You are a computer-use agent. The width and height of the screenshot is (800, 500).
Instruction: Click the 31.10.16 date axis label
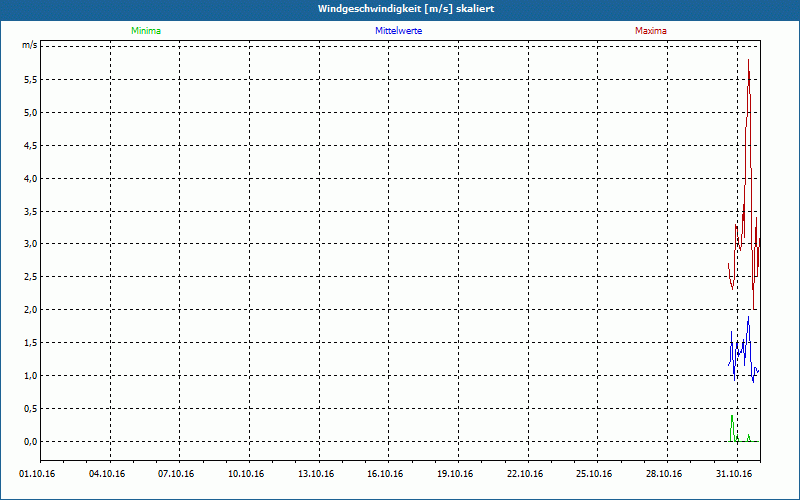click(x=734, y=474)
